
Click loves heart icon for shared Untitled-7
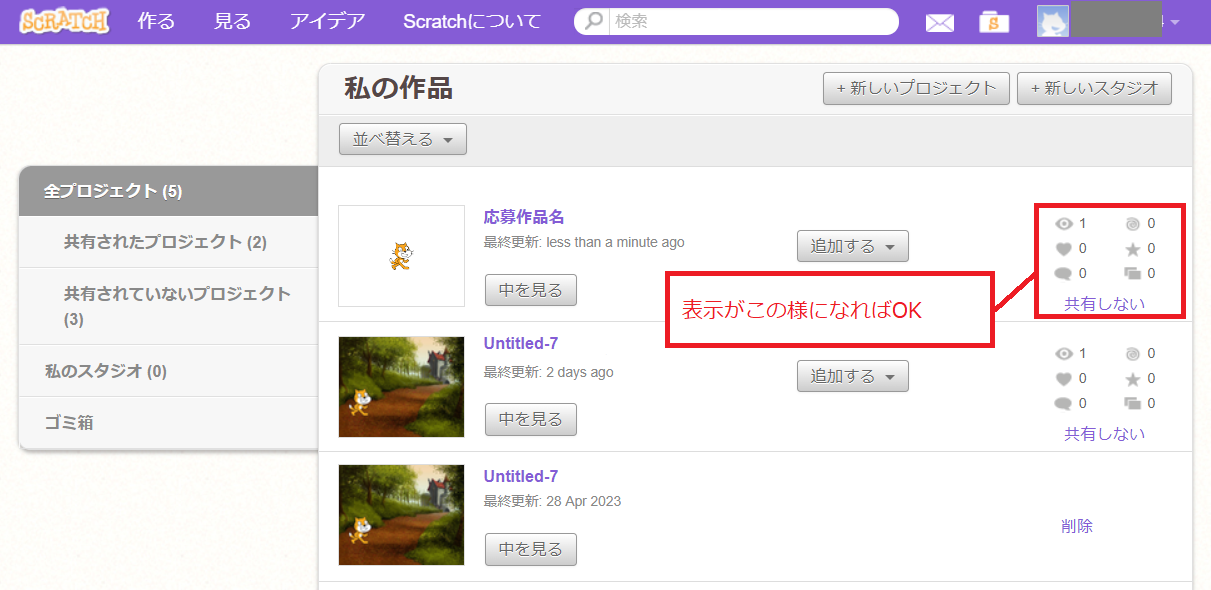click(1063, 379)
